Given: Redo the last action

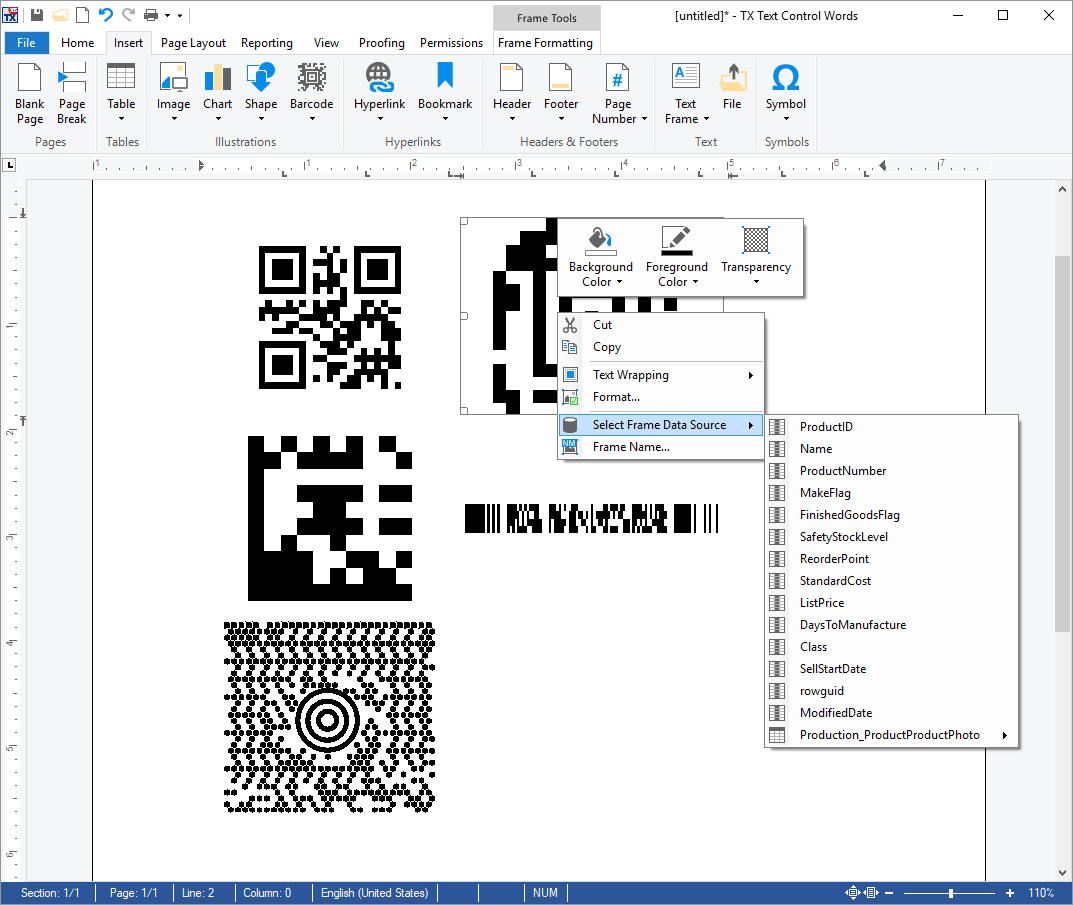Looking at the screenshot, I should pyautogui.click(x=128, y=15).
